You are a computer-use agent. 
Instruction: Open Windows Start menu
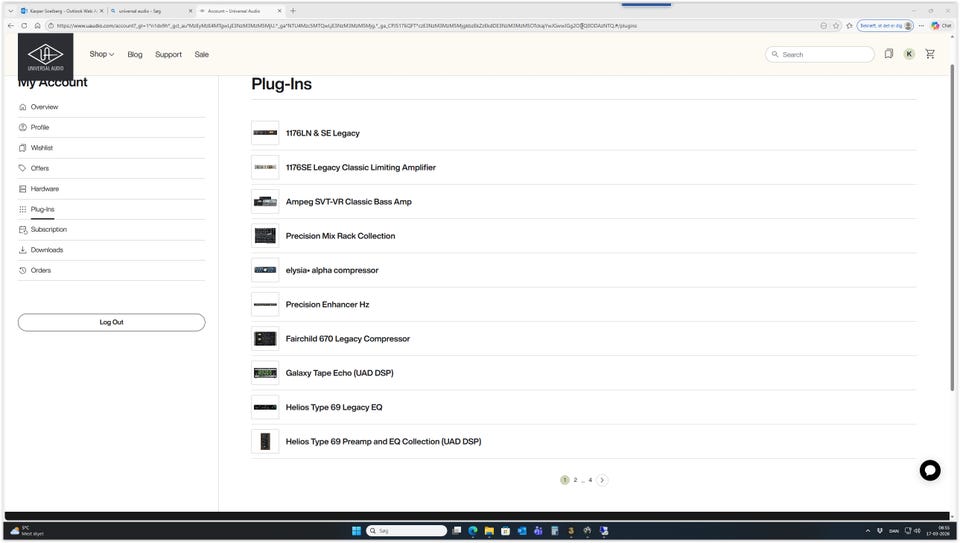[x=356, y=531]
